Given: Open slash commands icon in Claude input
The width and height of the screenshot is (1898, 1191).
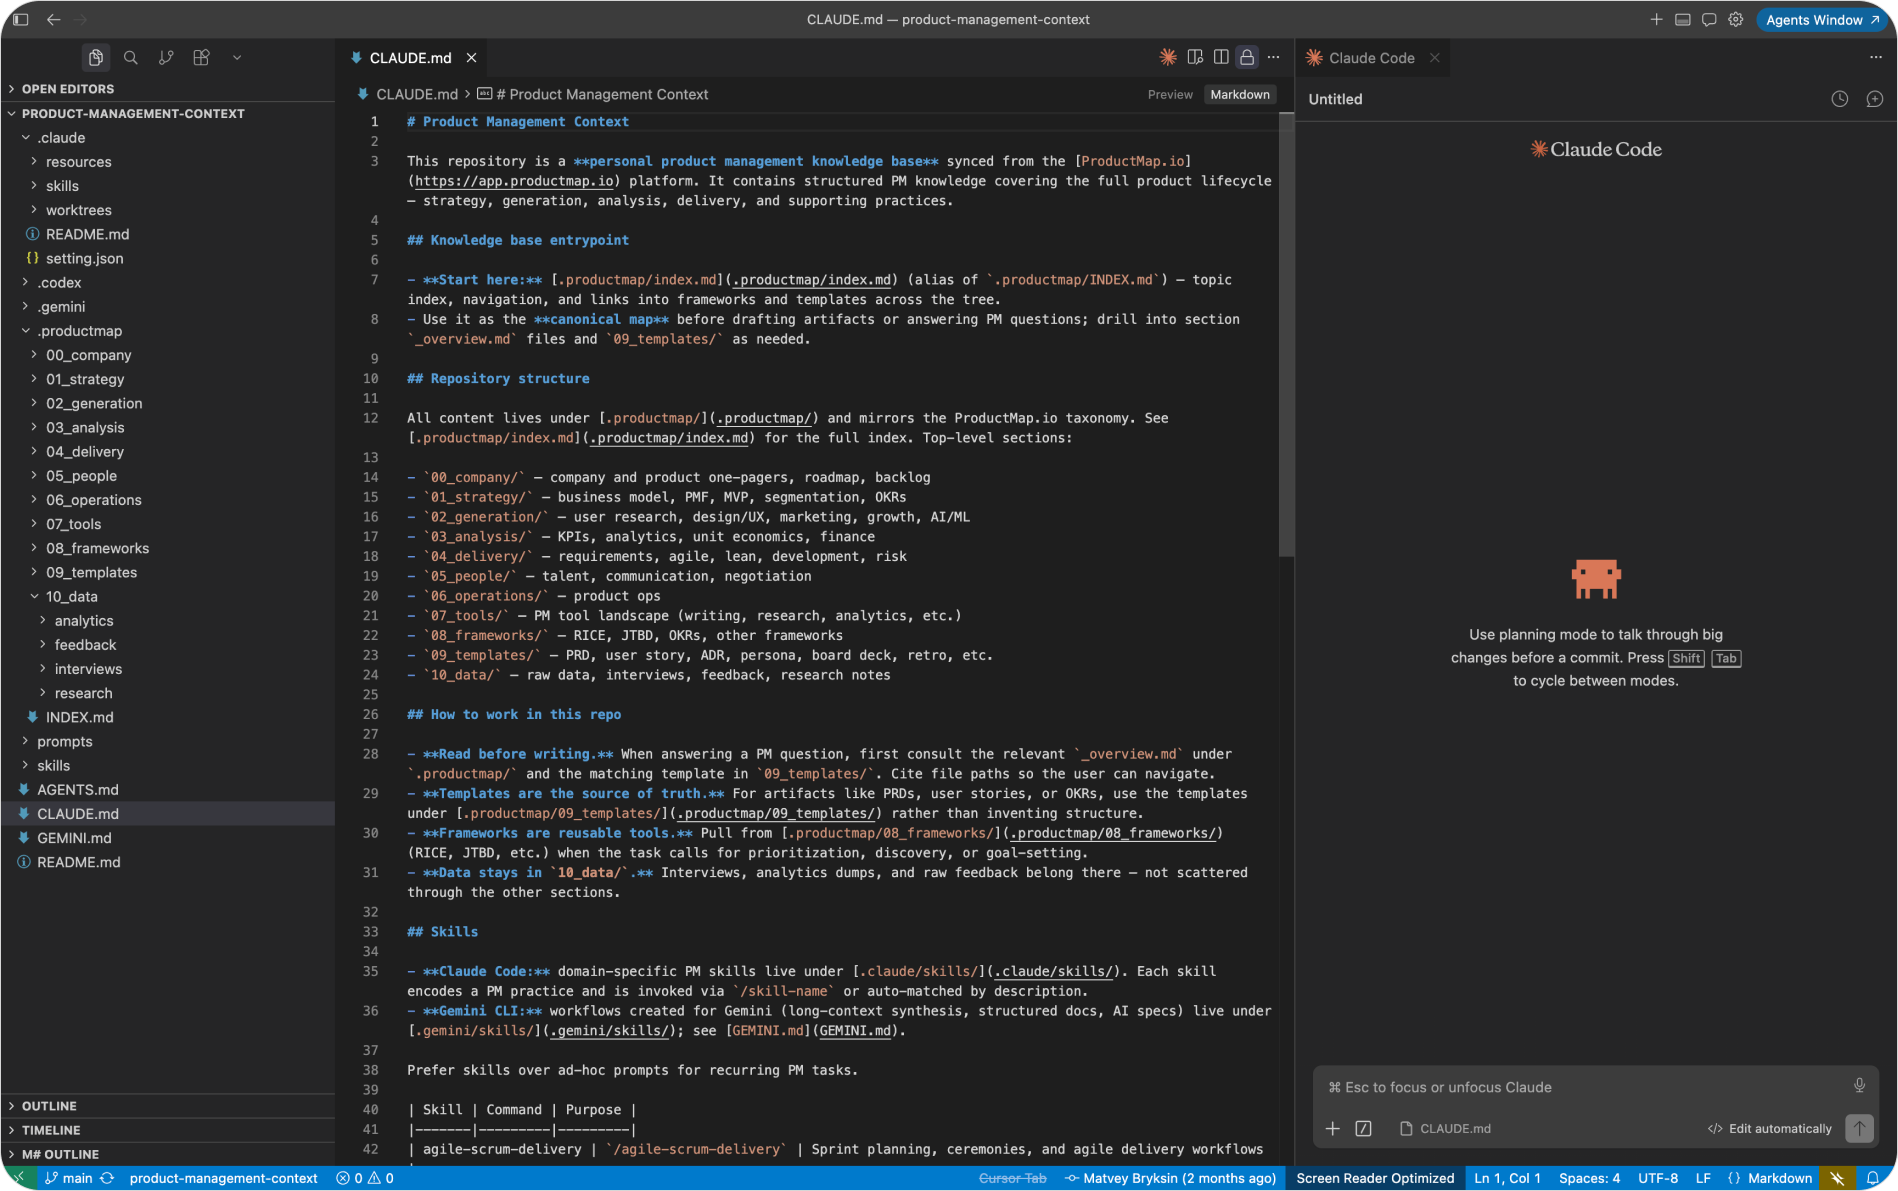Looking at the screenshot, I should pyautogui.click(x=1363, y=1128).
